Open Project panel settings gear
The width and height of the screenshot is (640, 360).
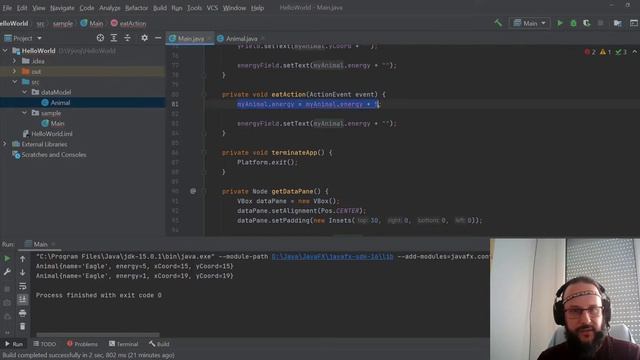pyautogui.click(x=144, y=38)
